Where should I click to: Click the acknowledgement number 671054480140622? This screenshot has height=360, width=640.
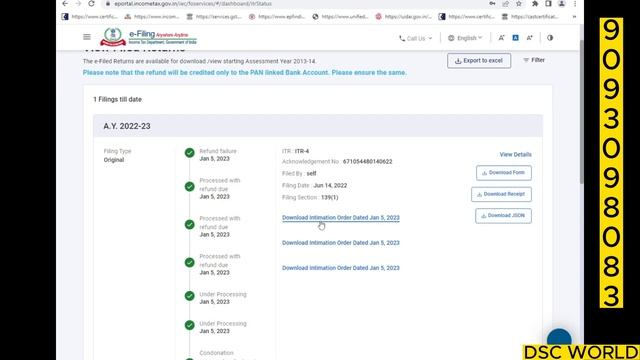click(367, 162)
